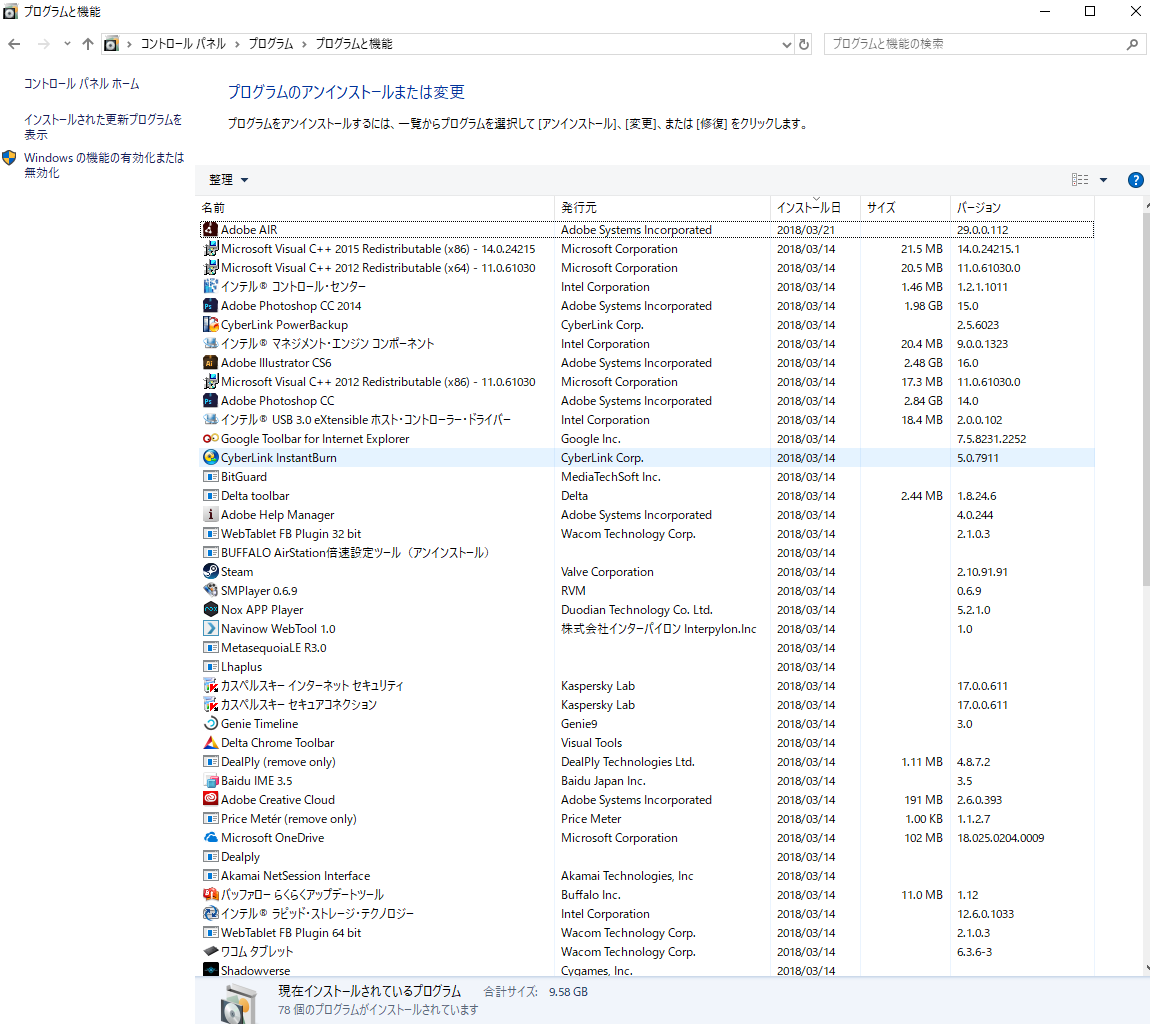This screenshot has width=1150, height=1024.
Task: Open the address bar history dropdown
Action: 786,44
